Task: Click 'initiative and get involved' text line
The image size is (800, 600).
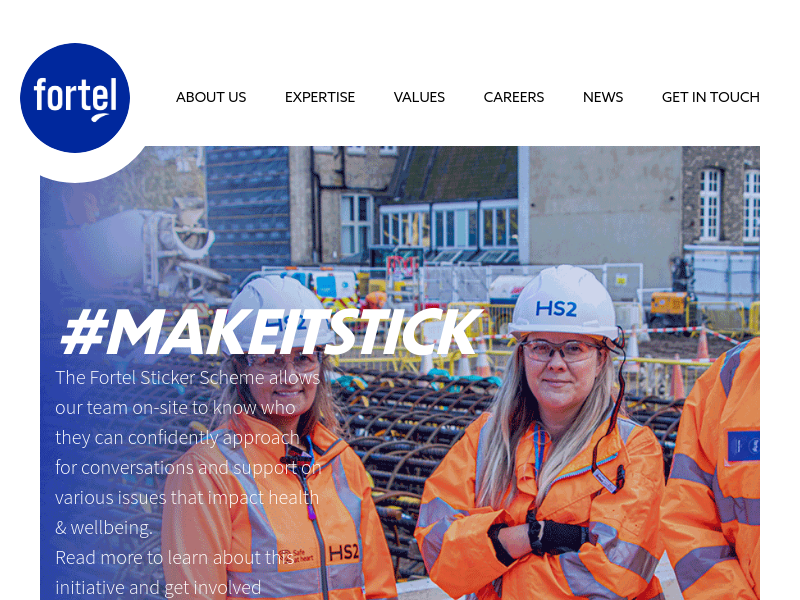Action: [x=158, y=588]
